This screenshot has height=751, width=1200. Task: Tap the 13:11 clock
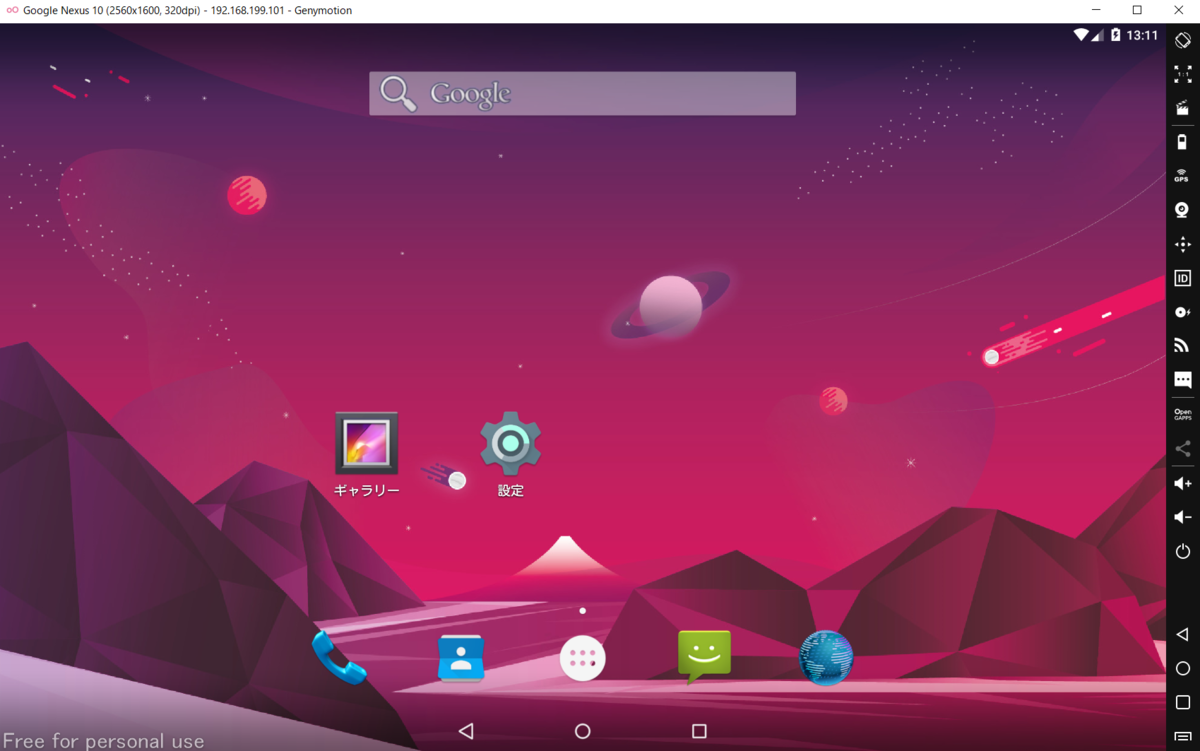click(1142, 35)
